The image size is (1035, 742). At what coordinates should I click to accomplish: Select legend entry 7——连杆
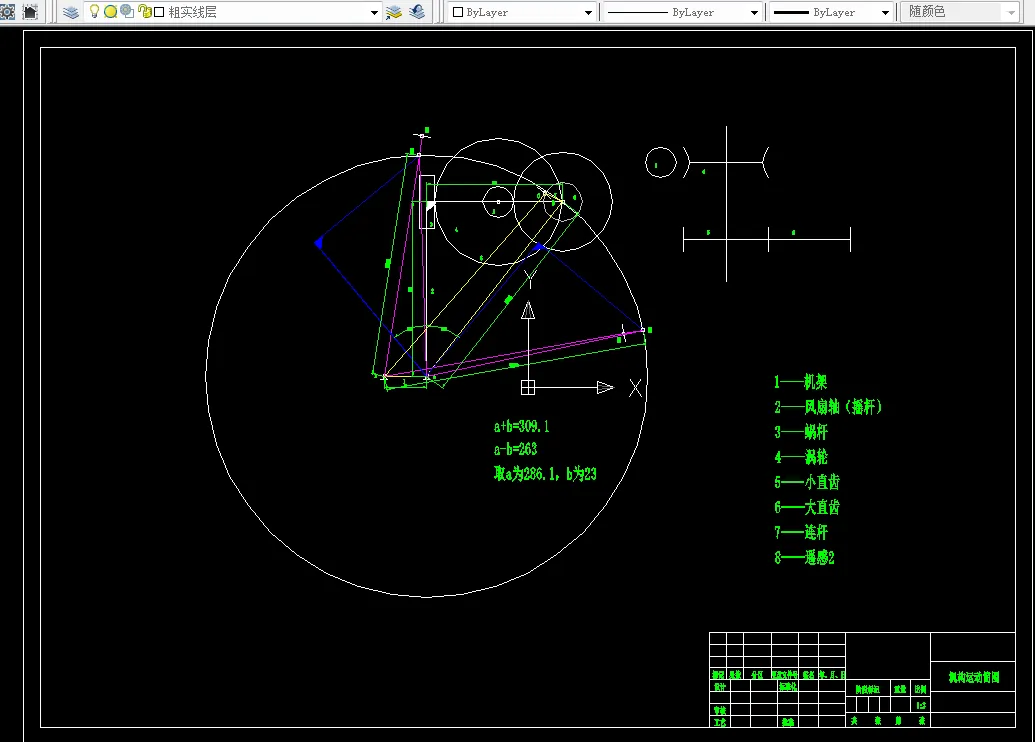(801, 532)
